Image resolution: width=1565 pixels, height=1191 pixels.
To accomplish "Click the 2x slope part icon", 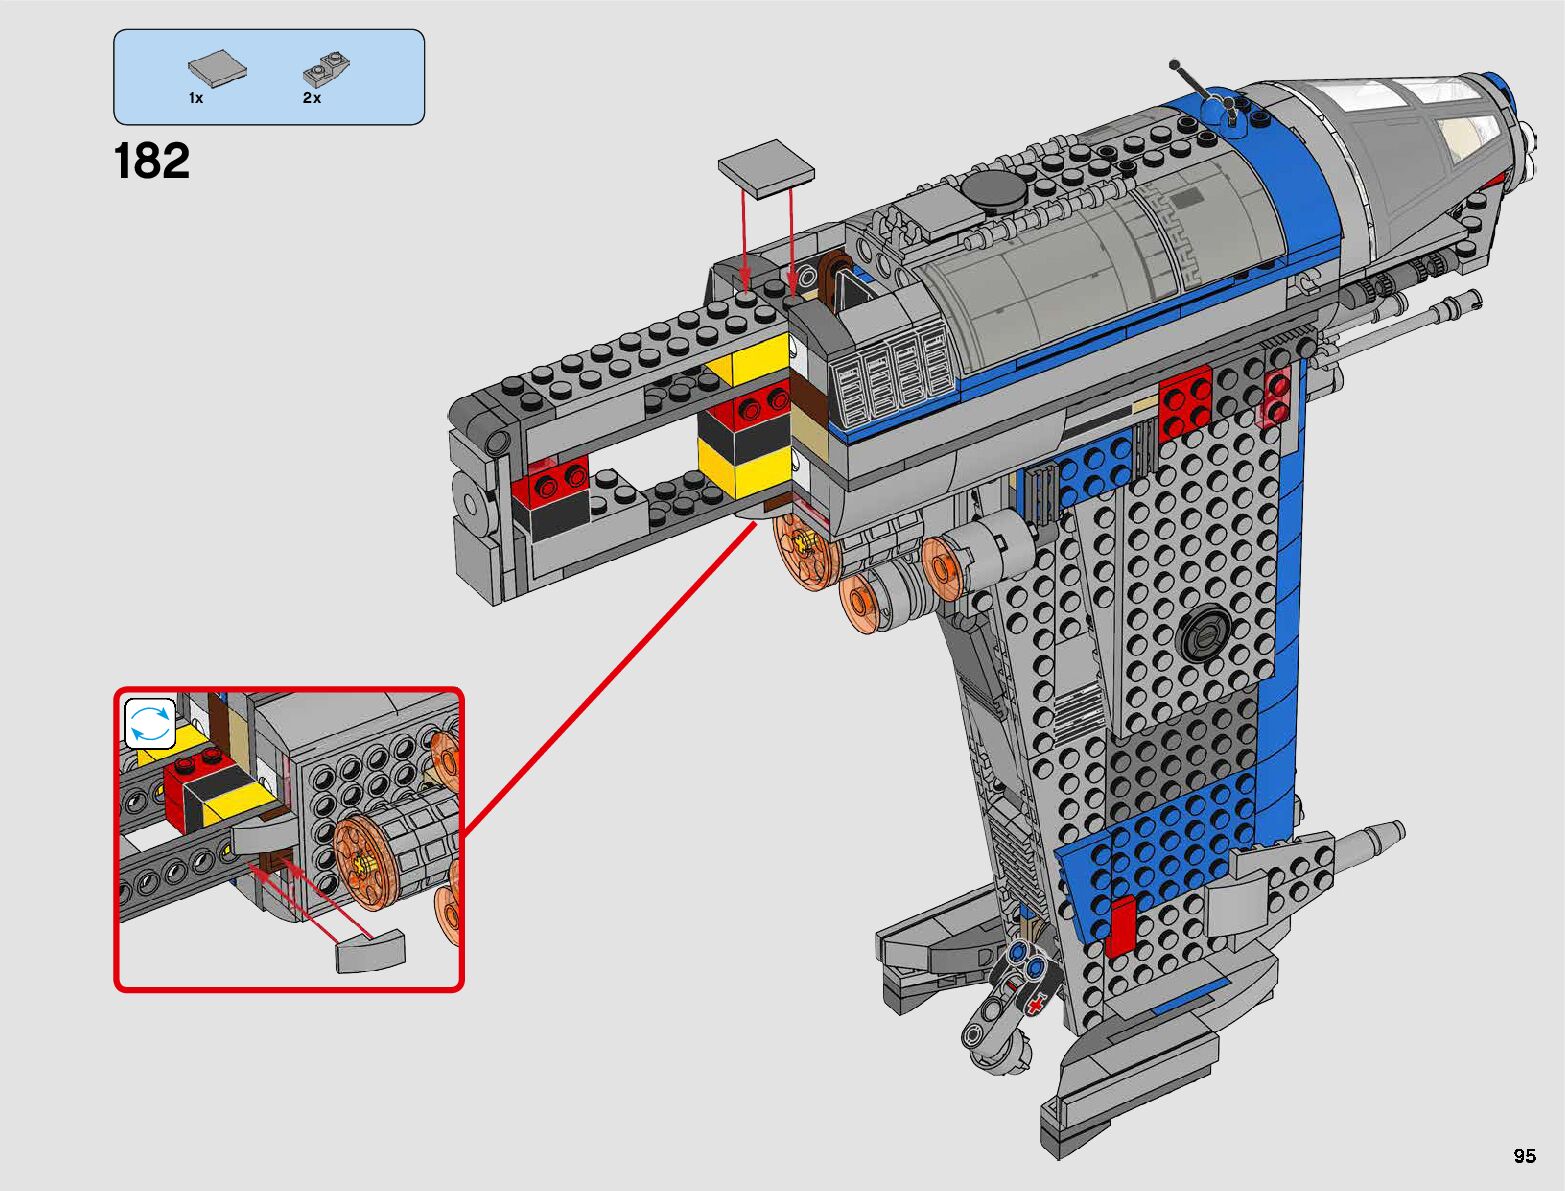I will [326, 72].
